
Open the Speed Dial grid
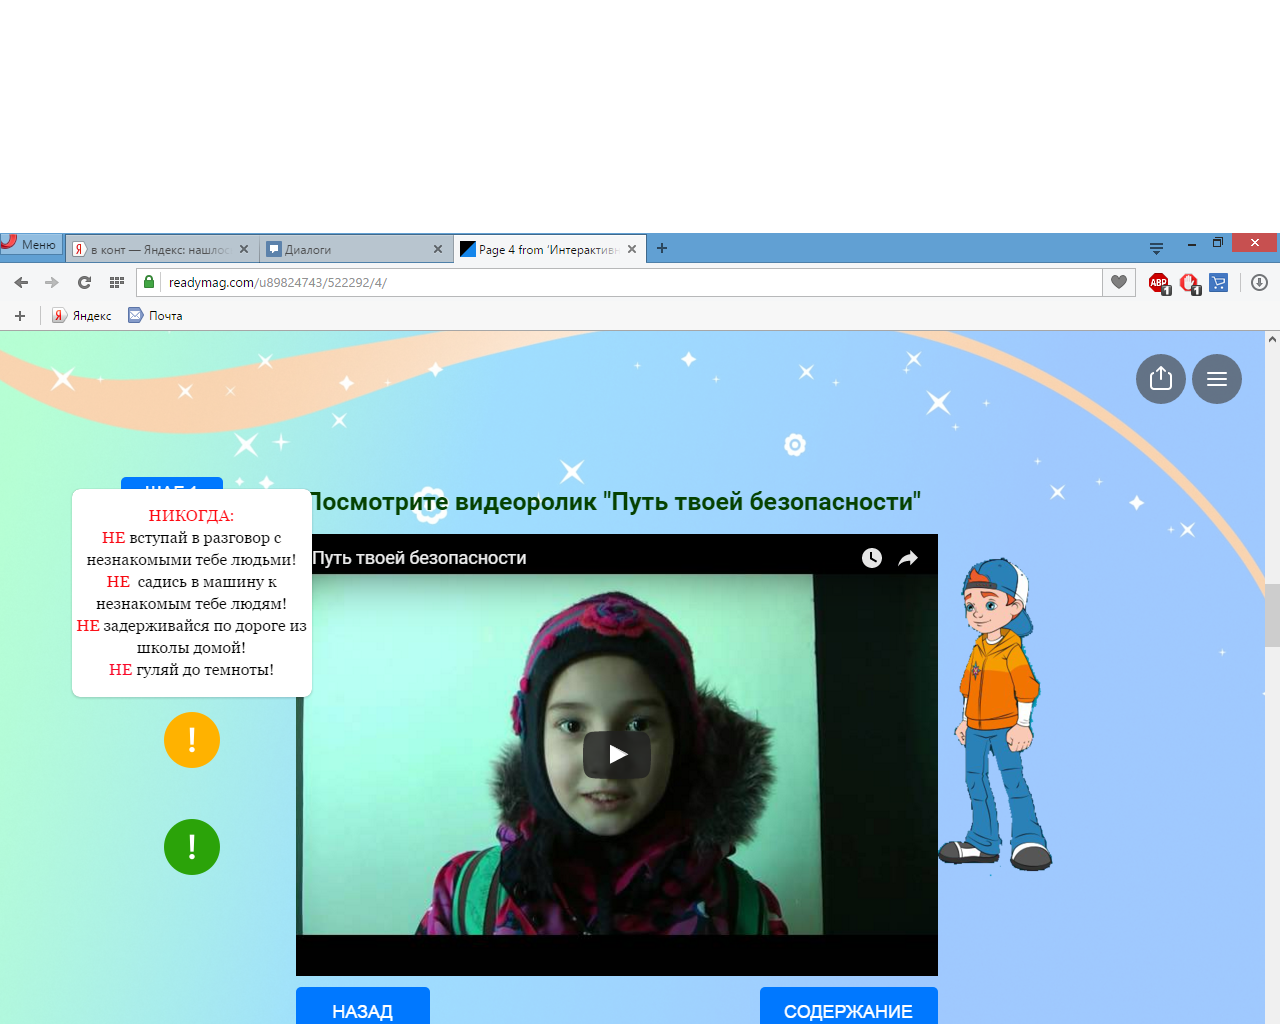(x=116, y=282)
